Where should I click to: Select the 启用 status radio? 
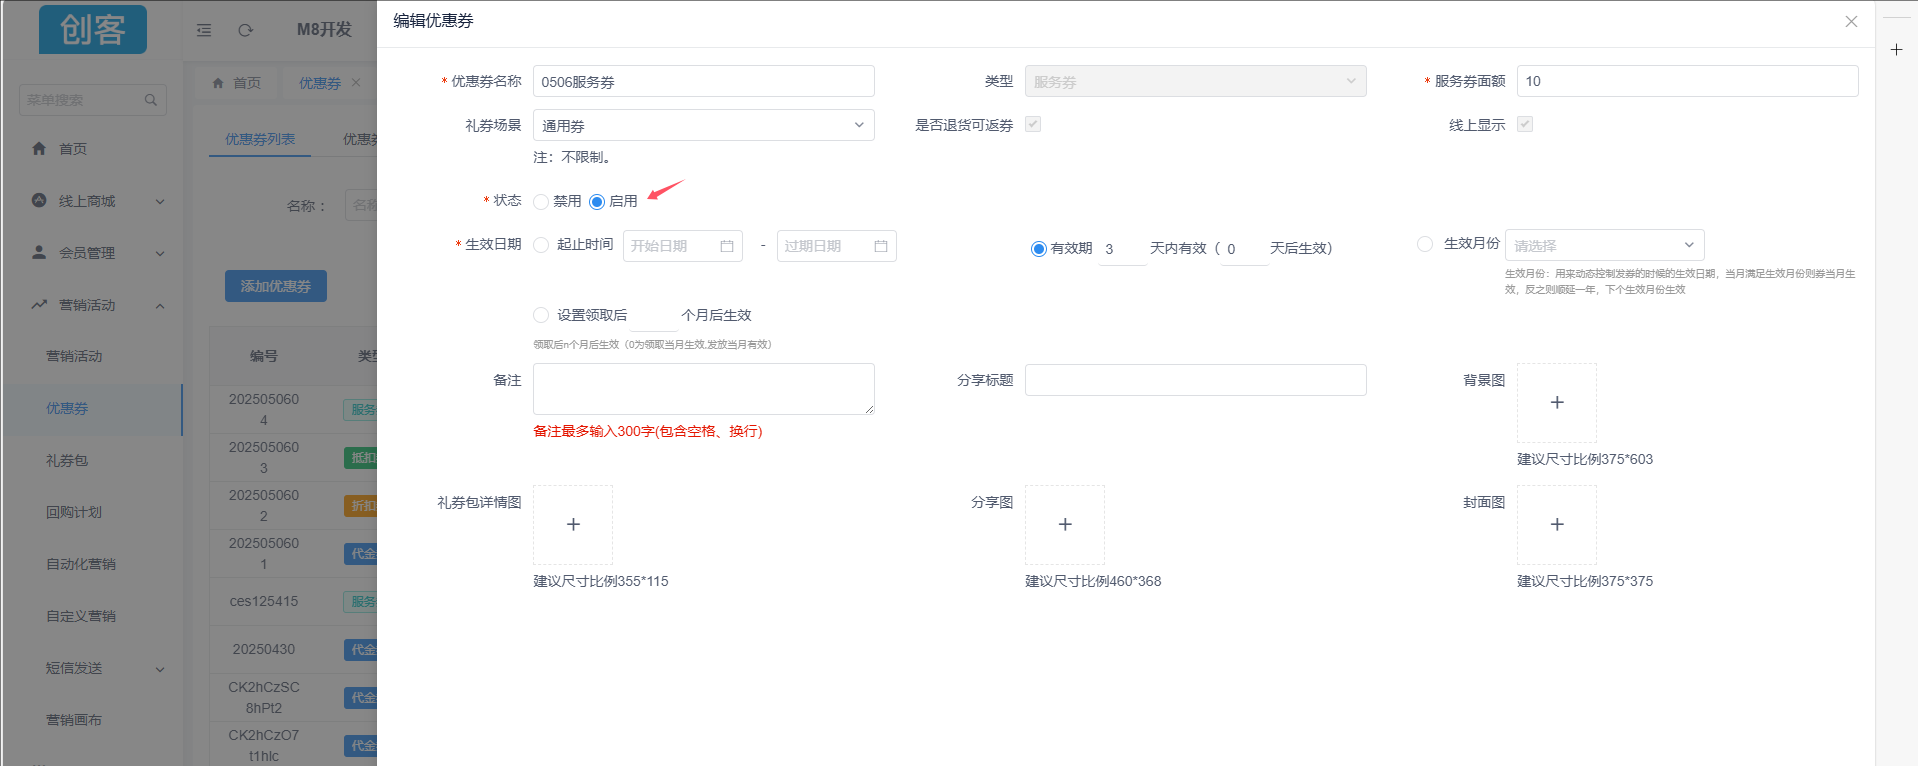597,202
